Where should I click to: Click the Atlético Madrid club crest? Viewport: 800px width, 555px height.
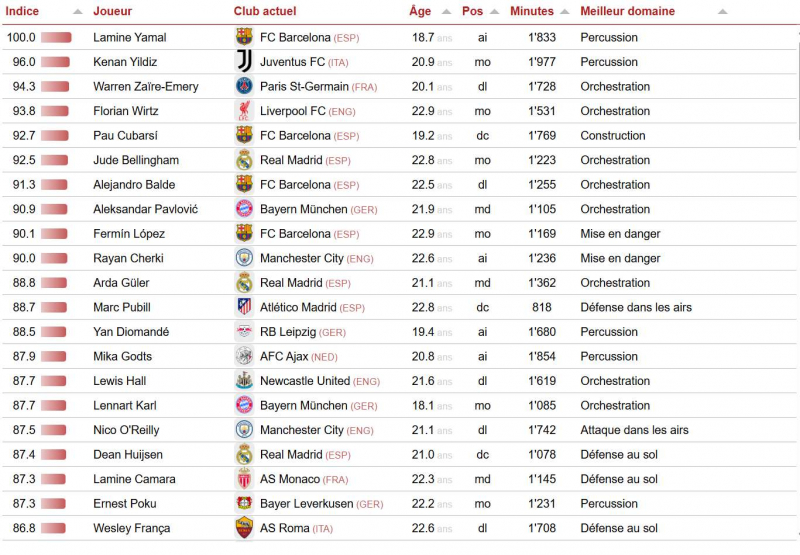coord(244,307)
